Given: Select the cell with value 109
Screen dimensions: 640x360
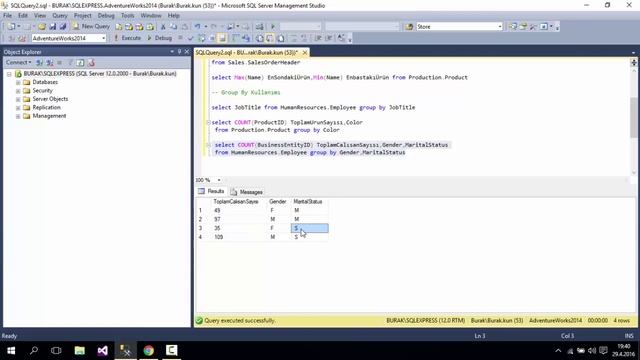Looking at the screenshot, I should pos(239,237).
